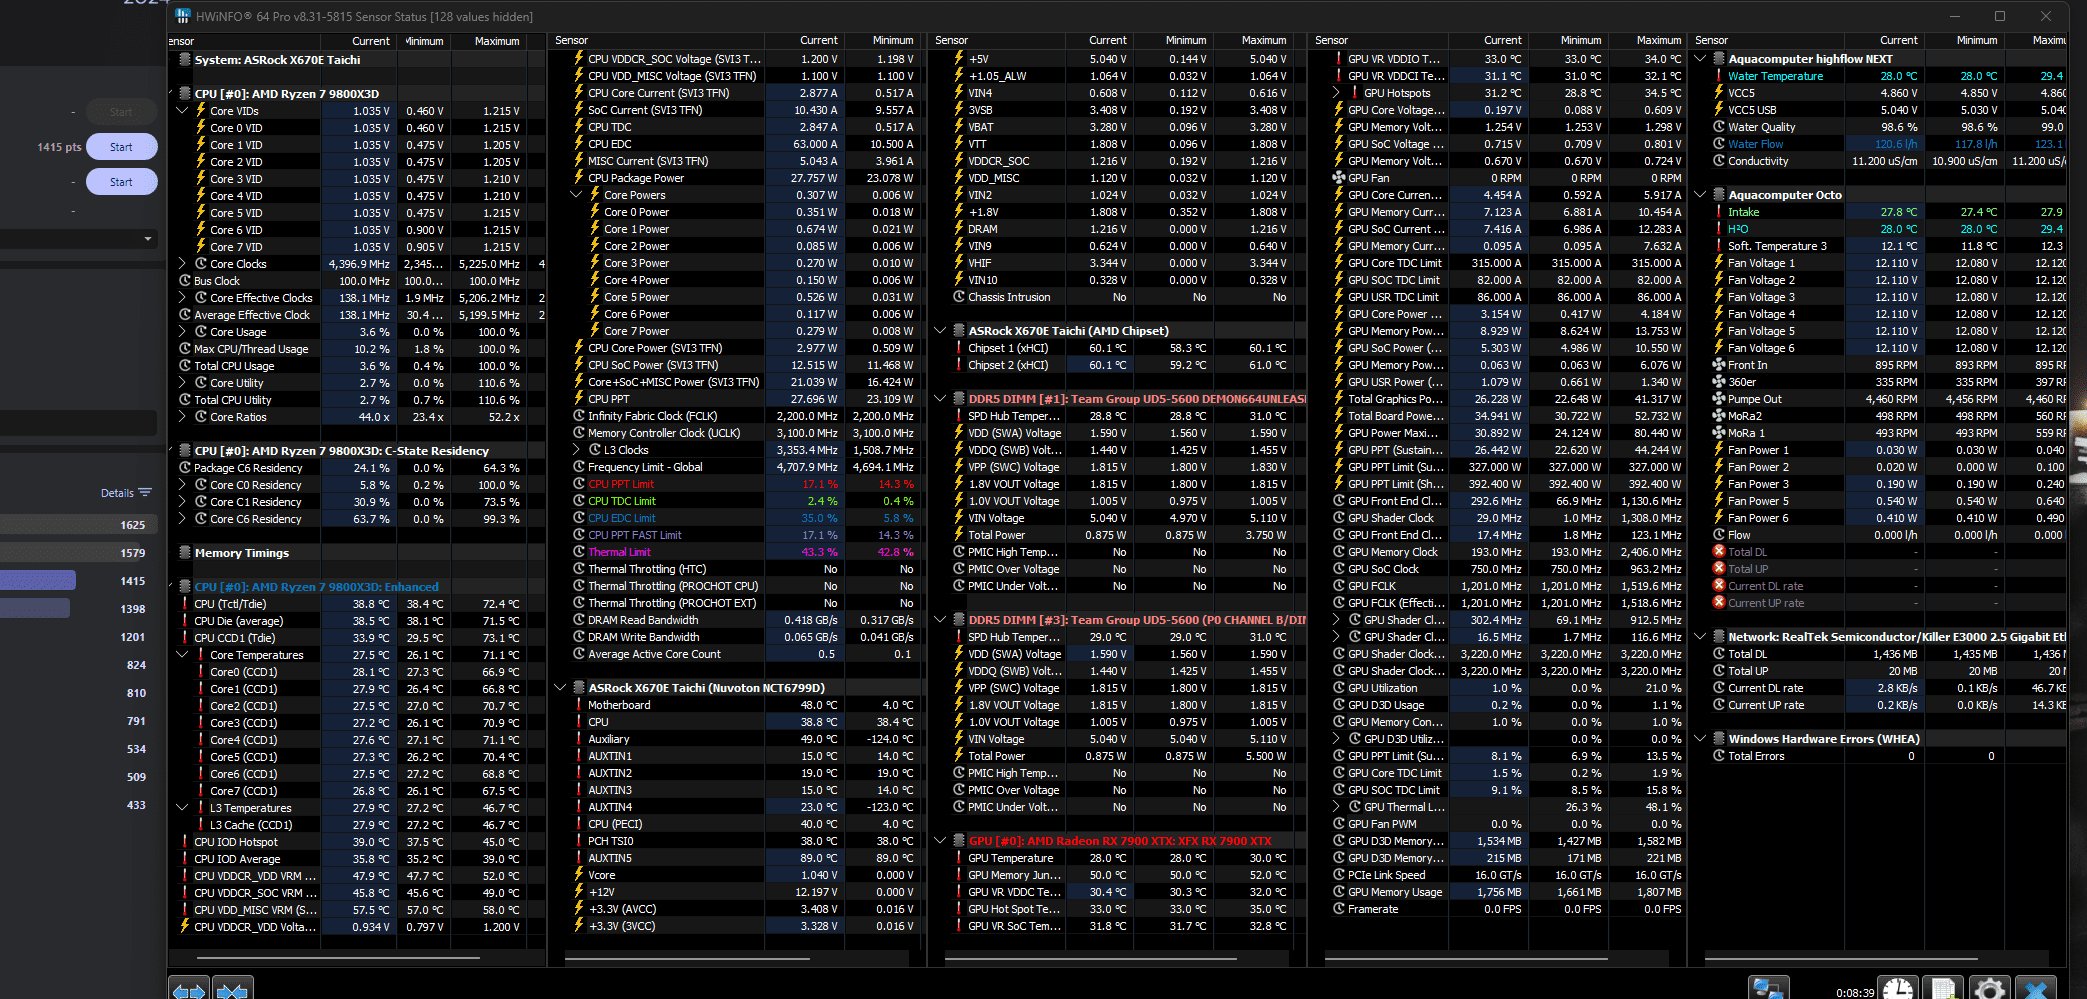Click the lightning icon beside CPU Package Power

[579, 178]
